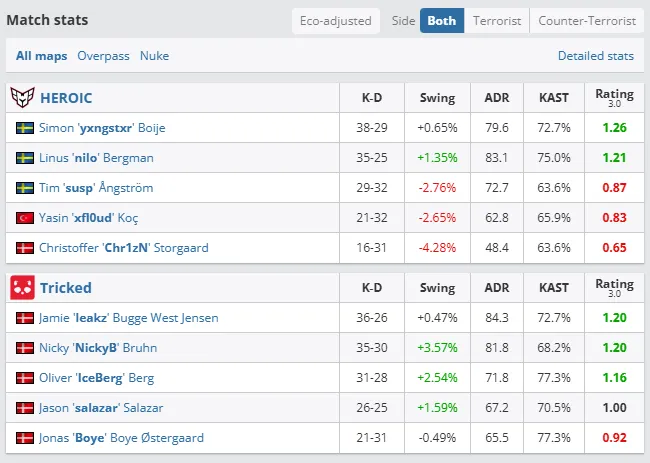Open the Tricked team name link

point(65,288)
